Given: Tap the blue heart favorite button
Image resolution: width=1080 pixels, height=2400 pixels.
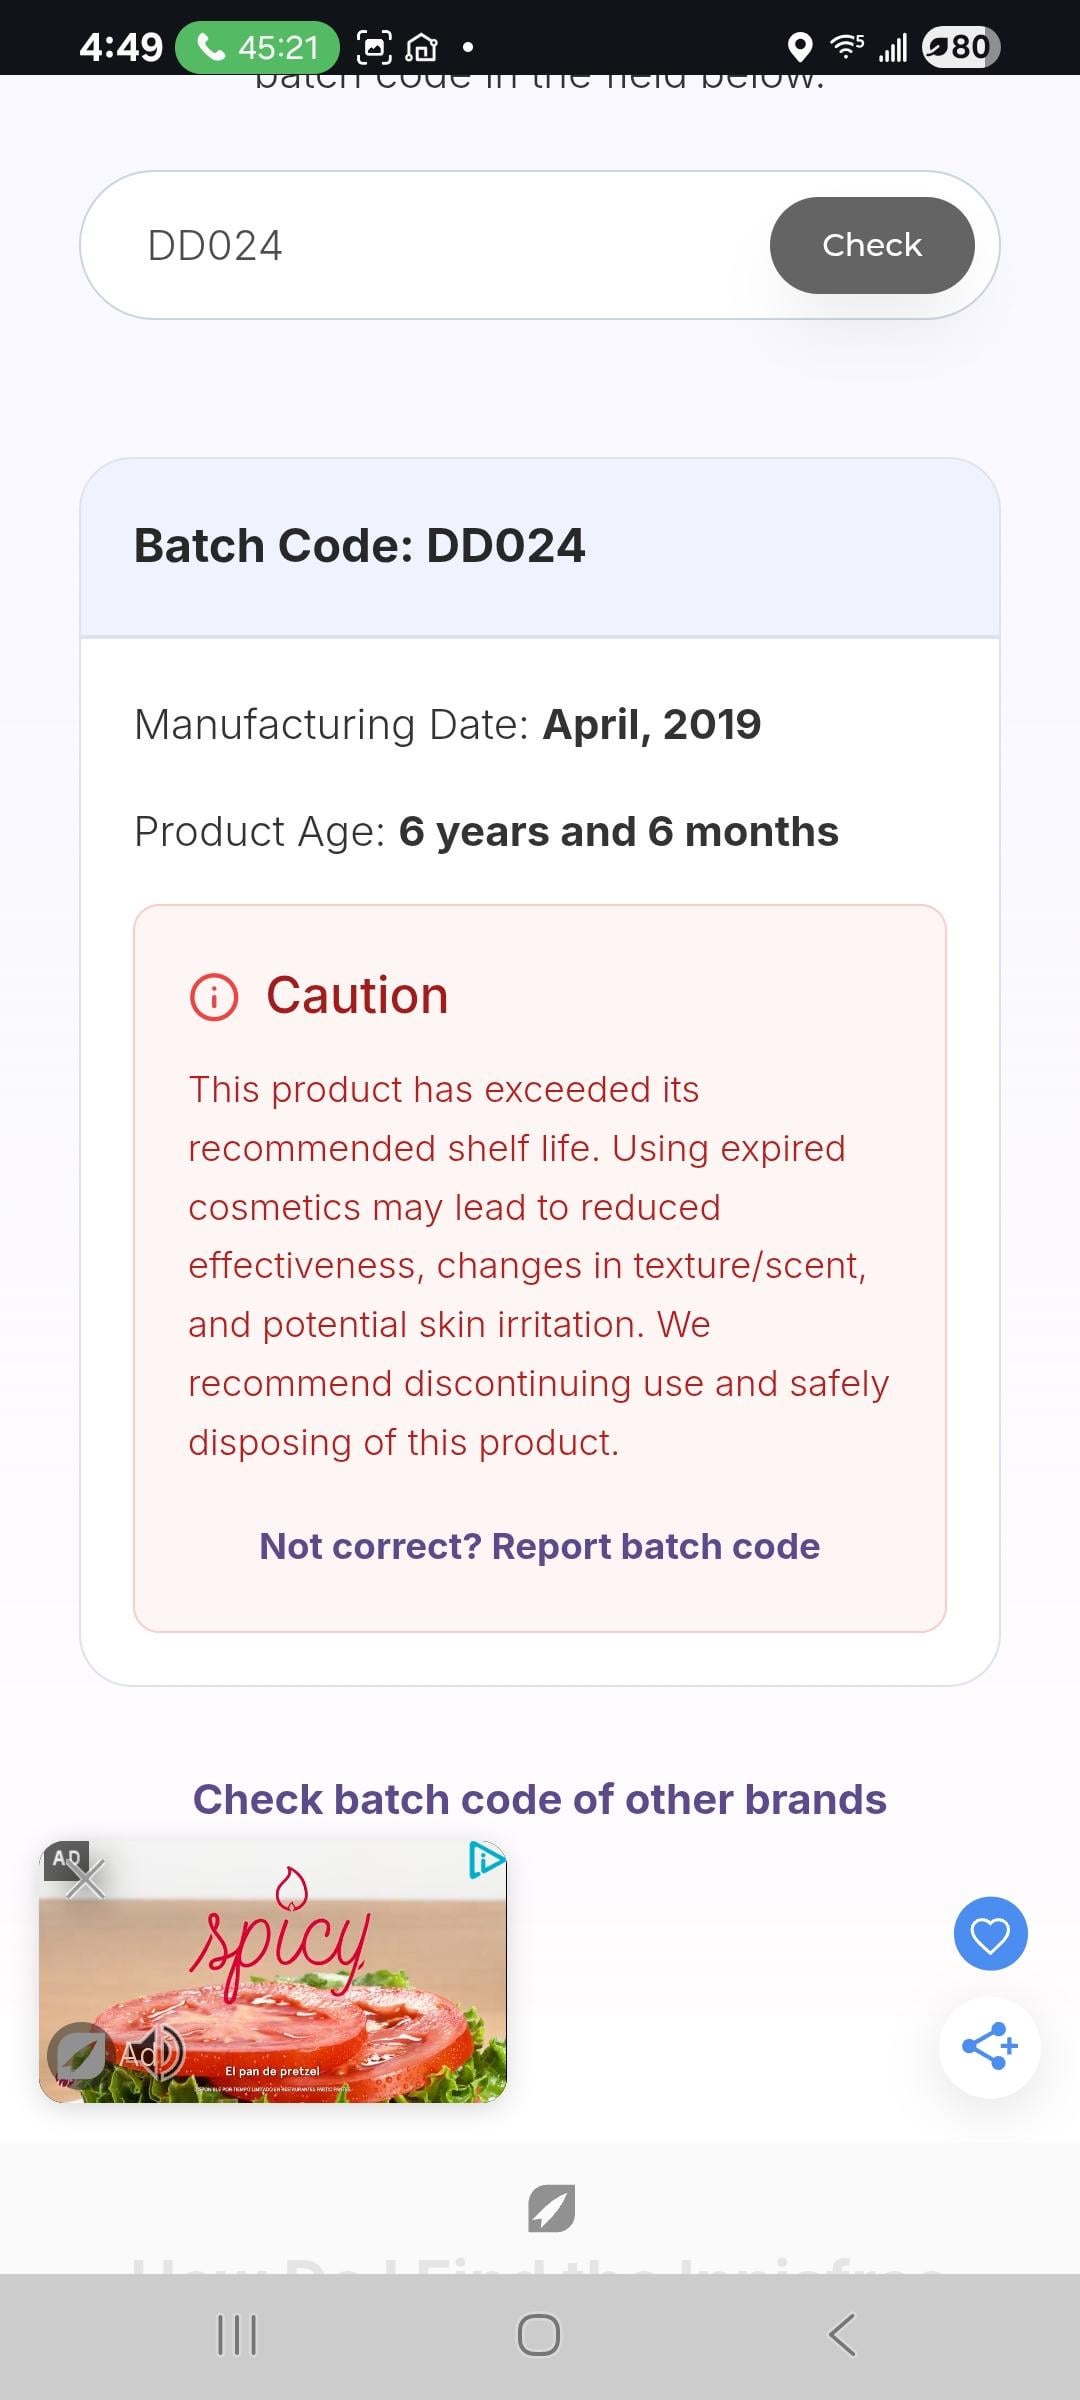Looking at the screenshot, I should pos(990,1934).
